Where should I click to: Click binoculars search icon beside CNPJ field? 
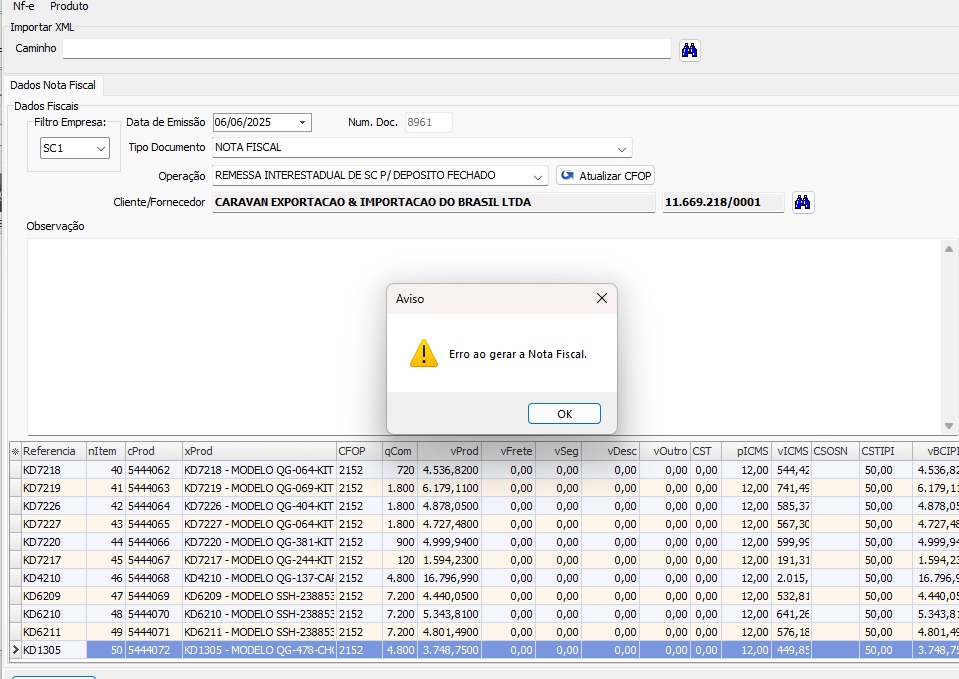pos(802,203)
